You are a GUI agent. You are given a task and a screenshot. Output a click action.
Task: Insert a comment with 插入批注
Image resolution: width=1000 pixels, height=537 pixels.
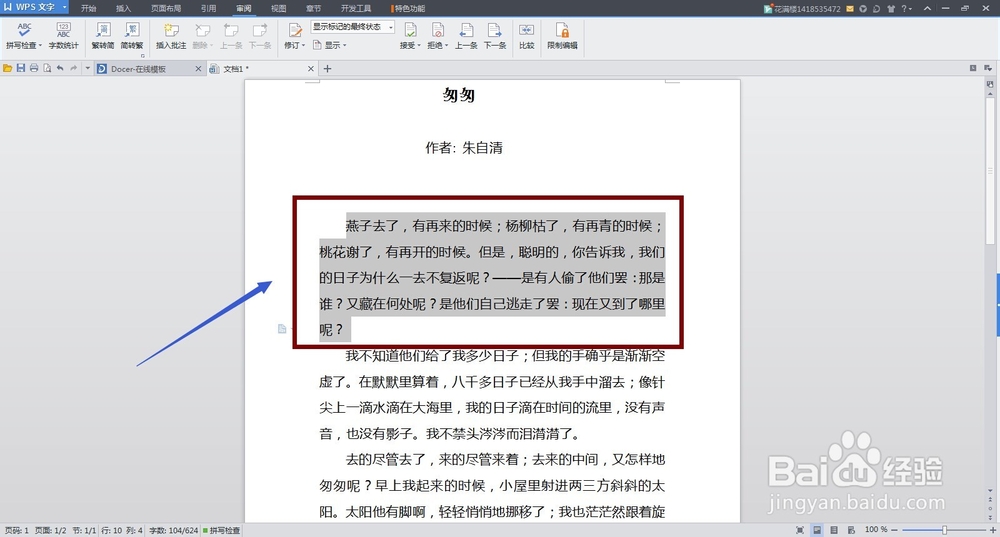(171, 36)
